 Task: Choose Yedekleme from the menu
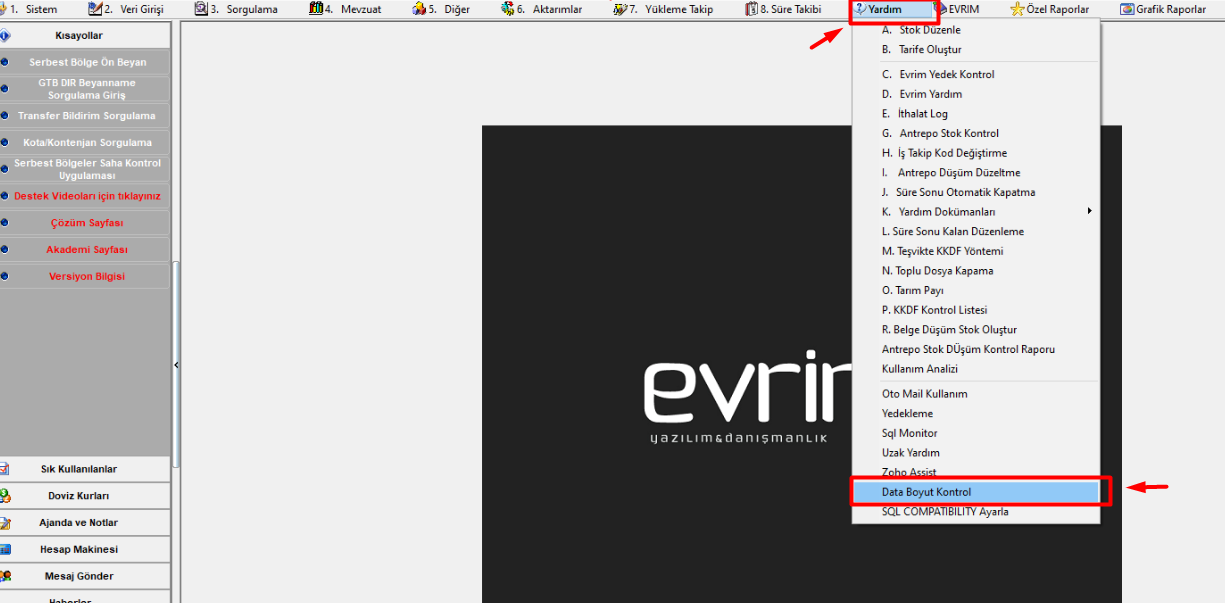click(976, 413)
